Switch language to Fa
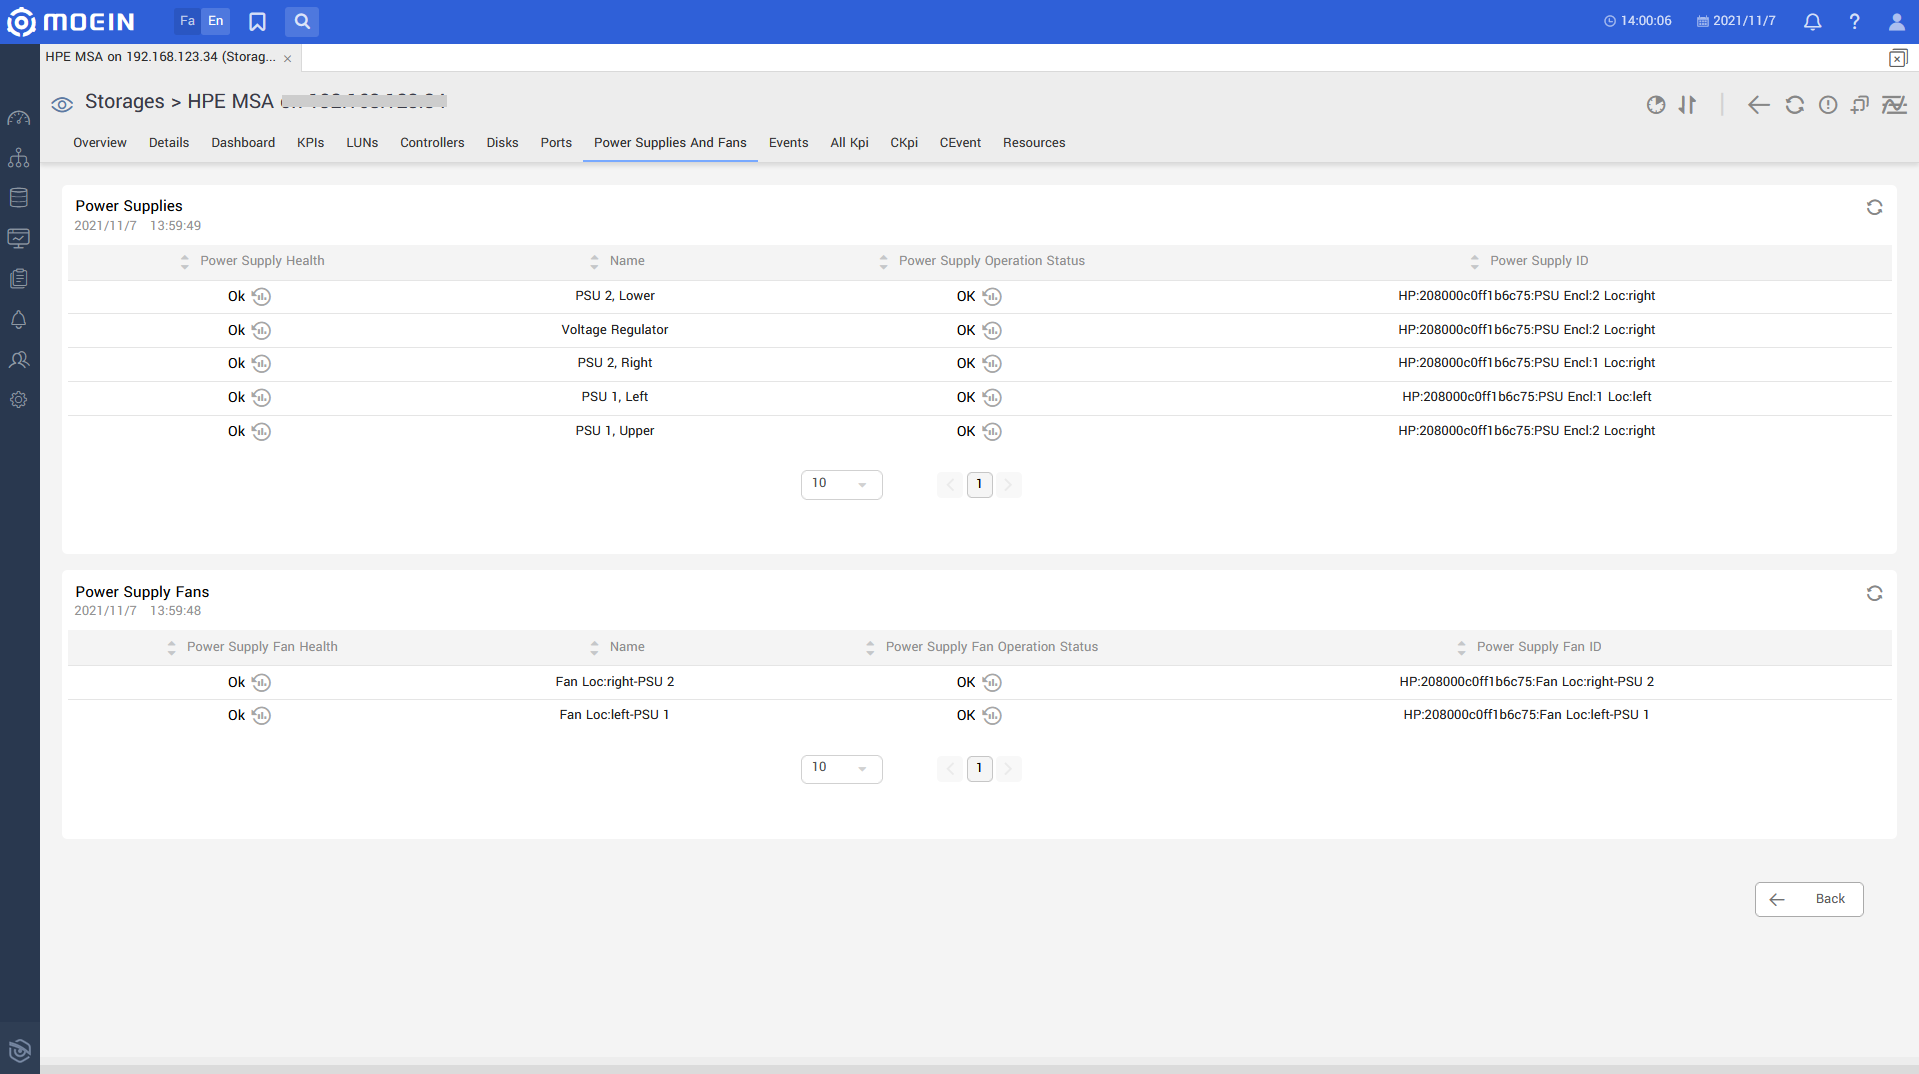1919x1074 pixels. click(187, 21)
